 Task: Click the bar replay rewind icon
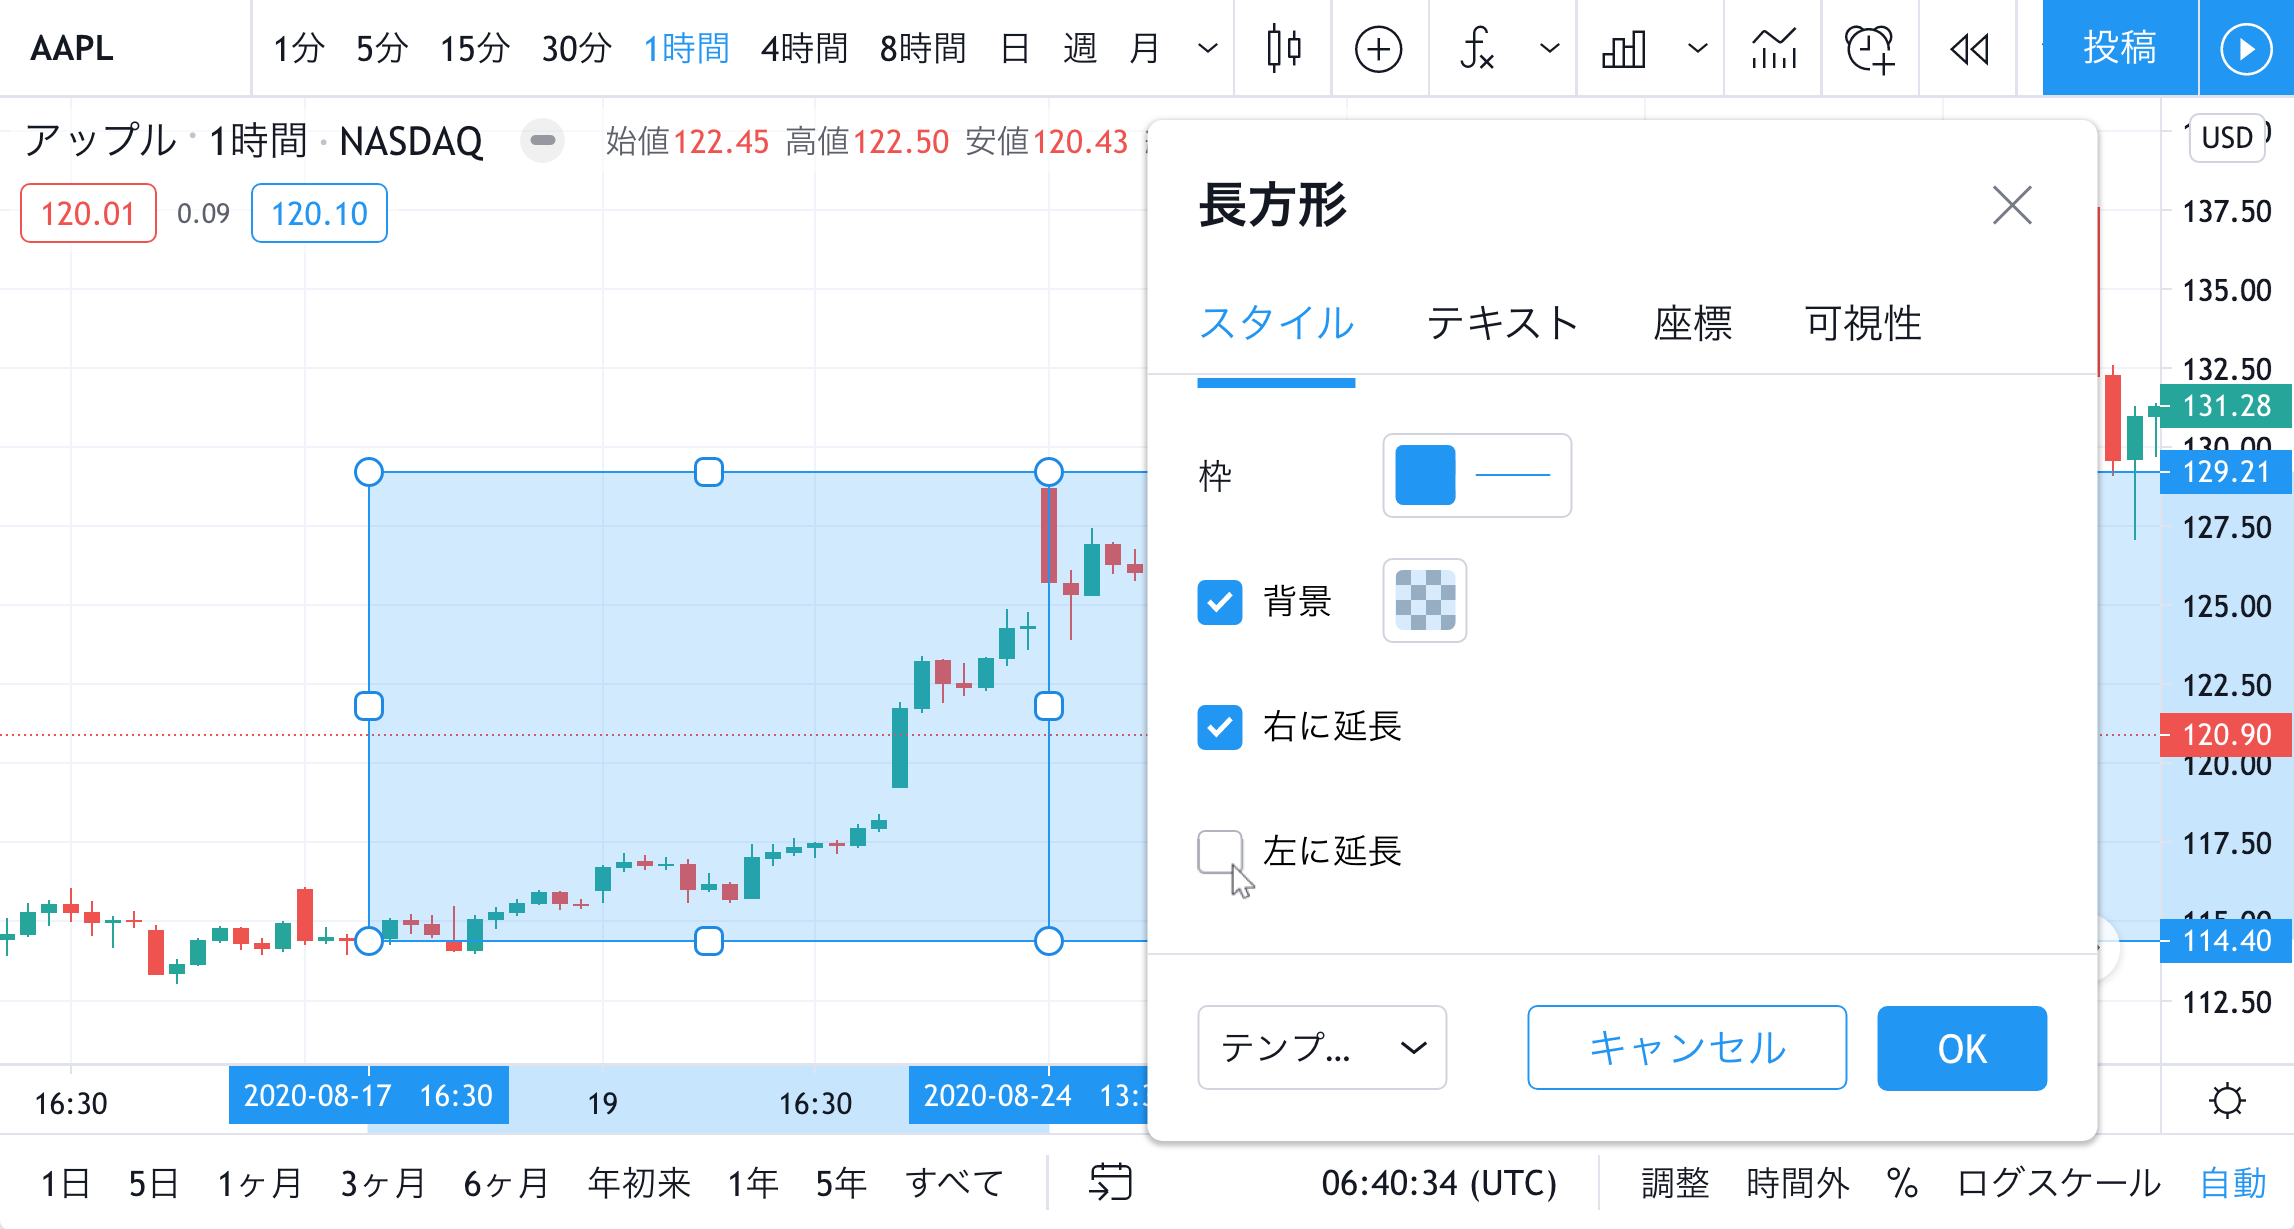pos(1969,48)
